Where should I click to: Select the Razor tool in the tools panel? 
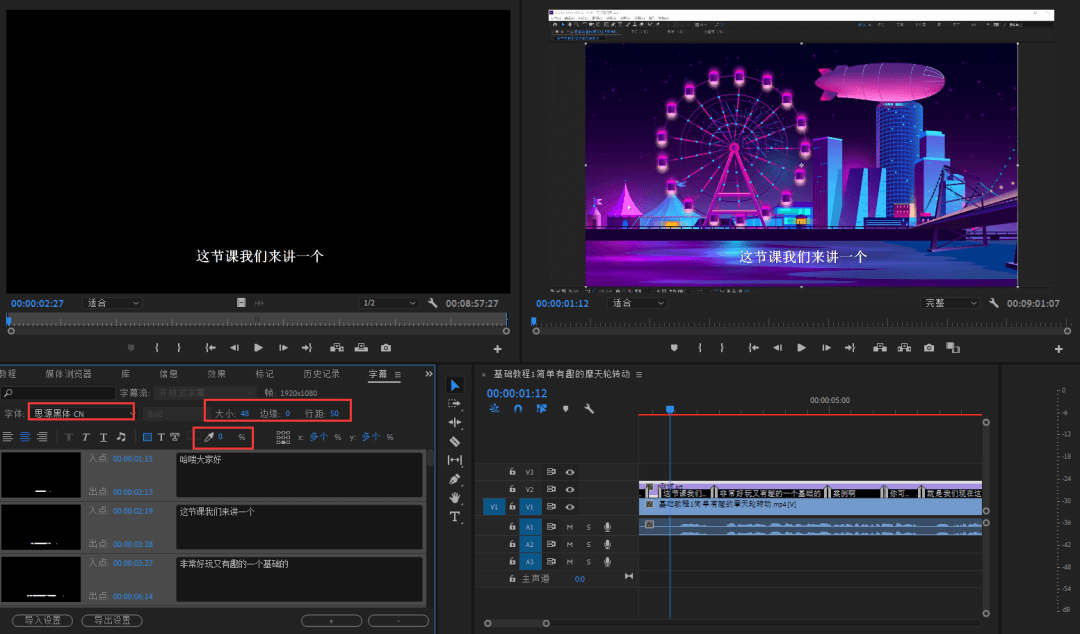pyautogui.click(x=455, y=441)
